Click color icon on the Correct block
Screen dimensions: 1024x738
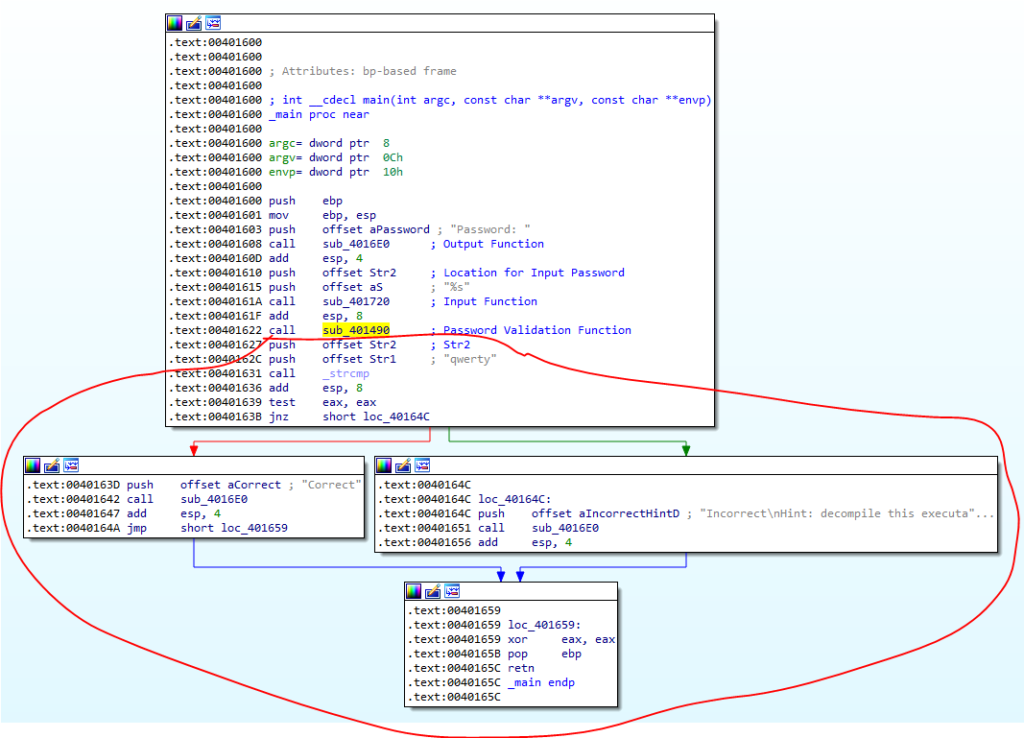coord(33,465)
